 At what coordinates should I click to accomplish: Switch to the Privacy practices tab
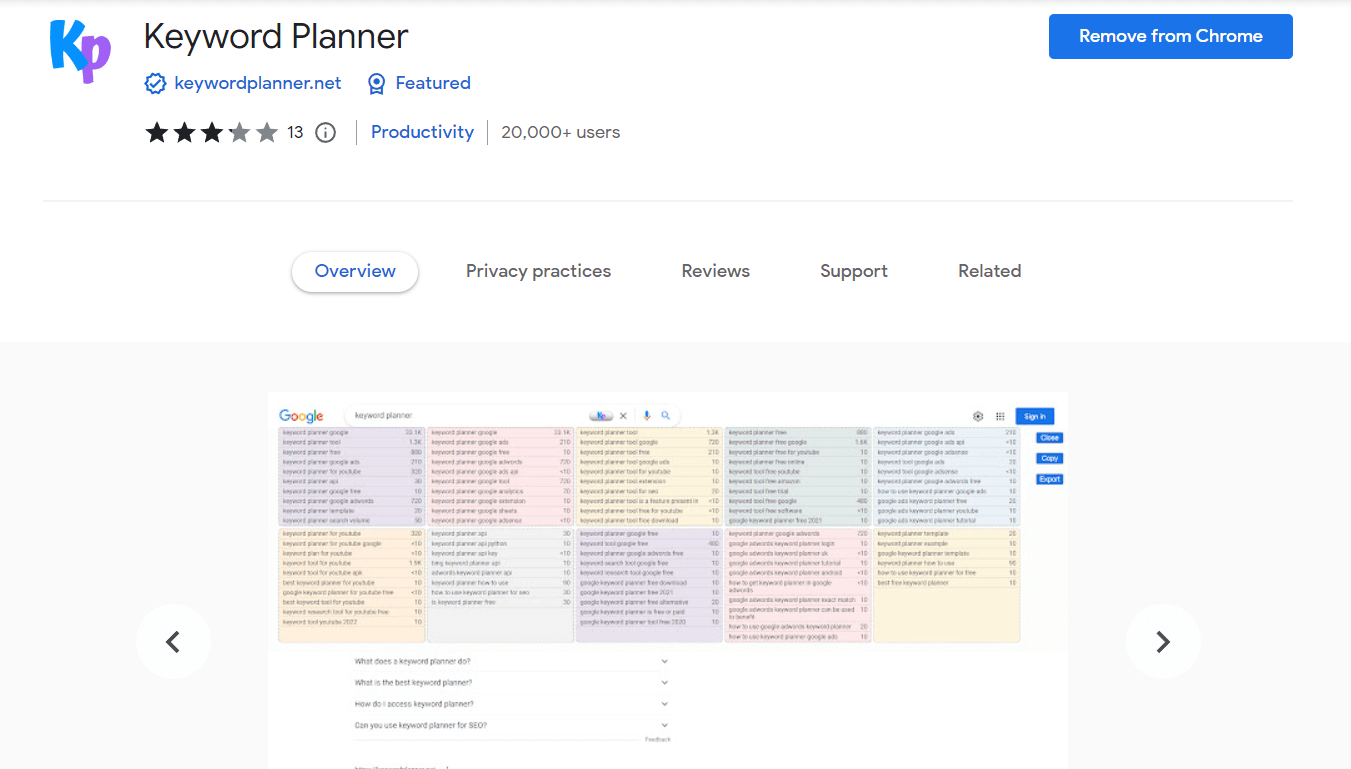(x=538, y=271)
